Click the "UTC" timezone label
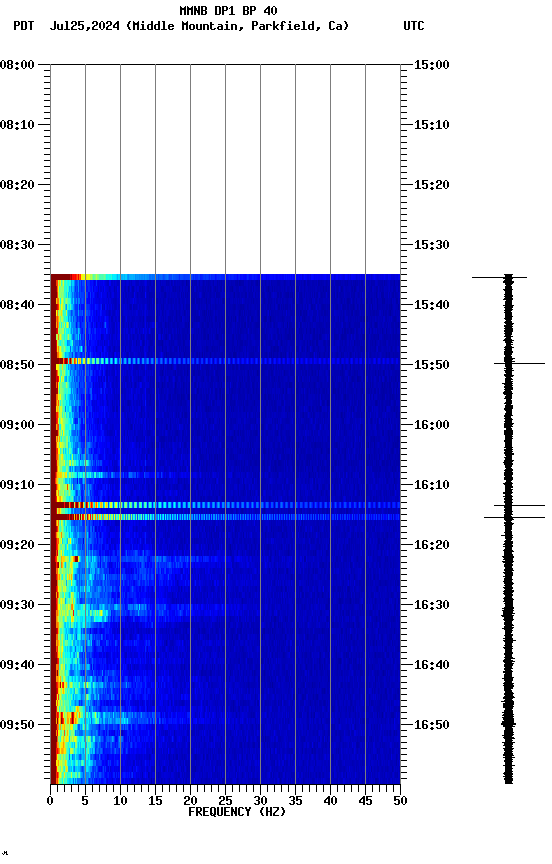The width and height of the screenshot is (552, 864). (414, 26)
